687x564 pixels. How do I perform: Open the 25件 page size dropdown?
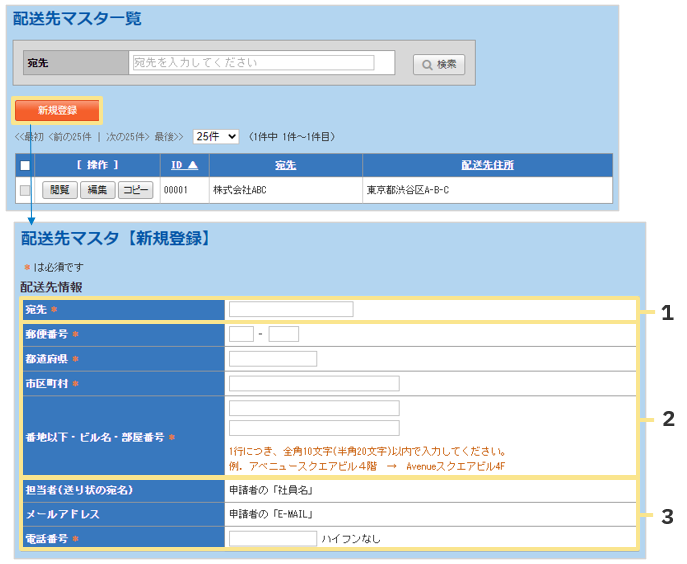(x=216, y=136)
